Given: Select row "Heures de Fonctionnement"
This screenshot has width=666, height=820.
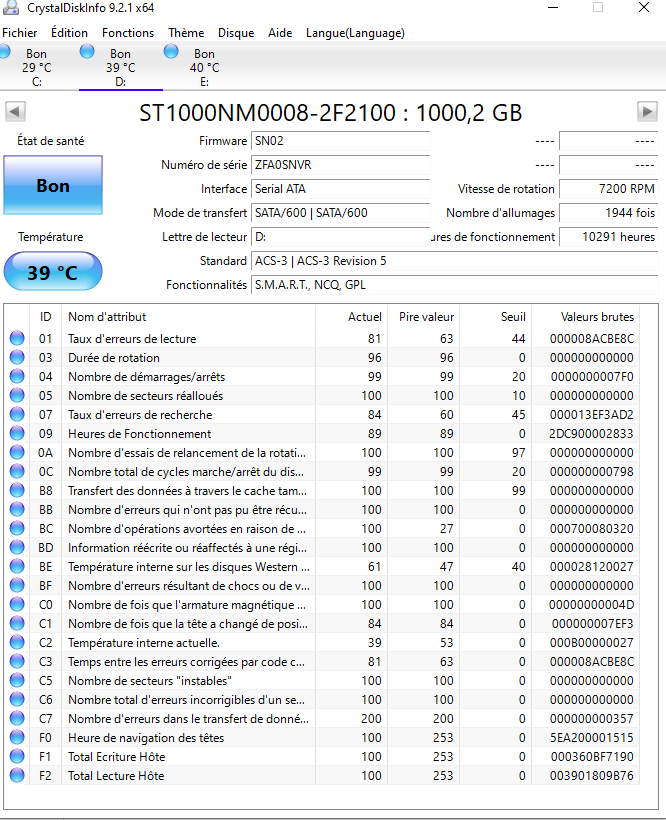Looking at the screenshot, I should [x=322, y=434].
